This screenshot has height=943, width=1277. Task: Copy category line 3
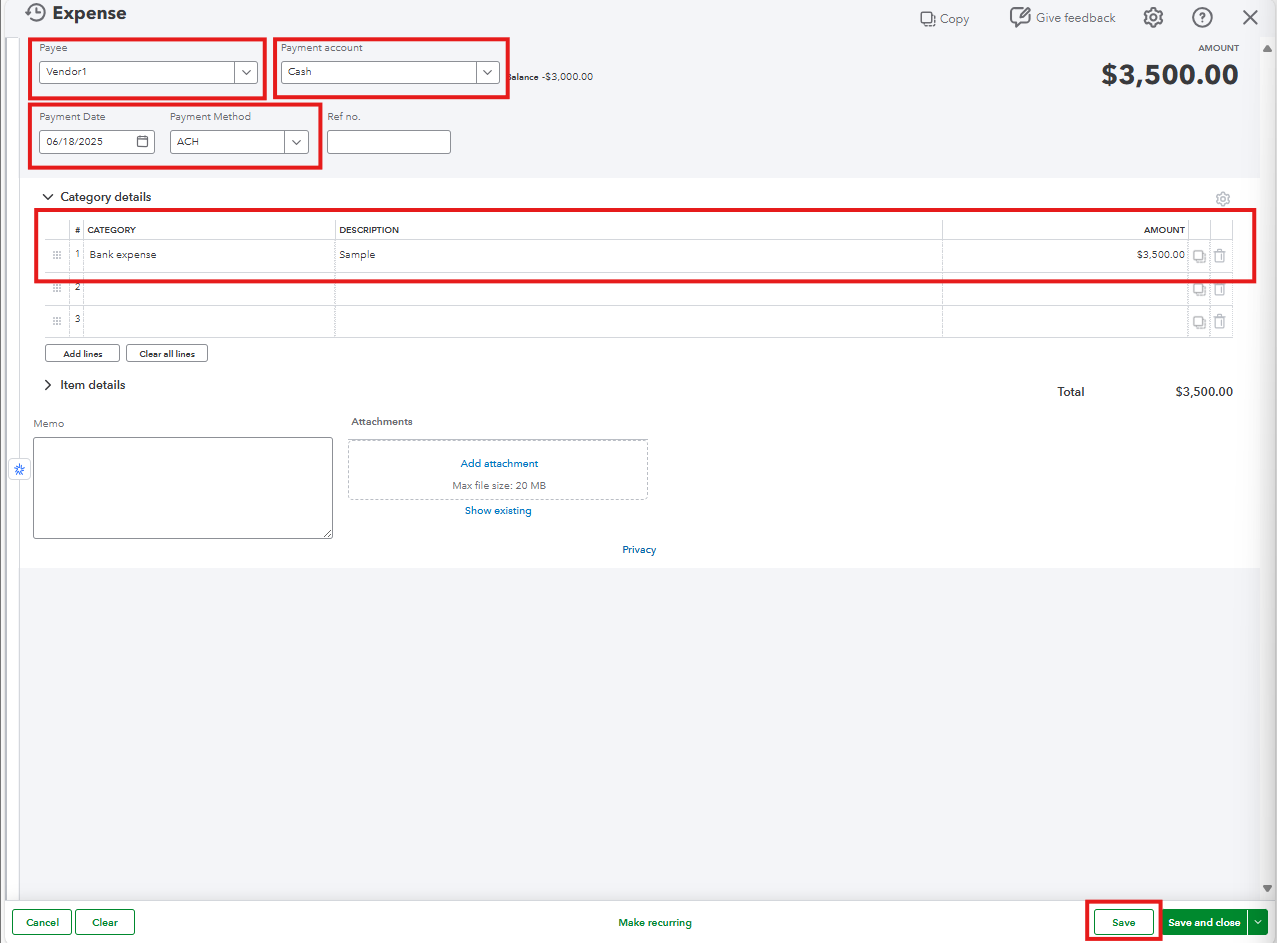[x=1199, y=322]
